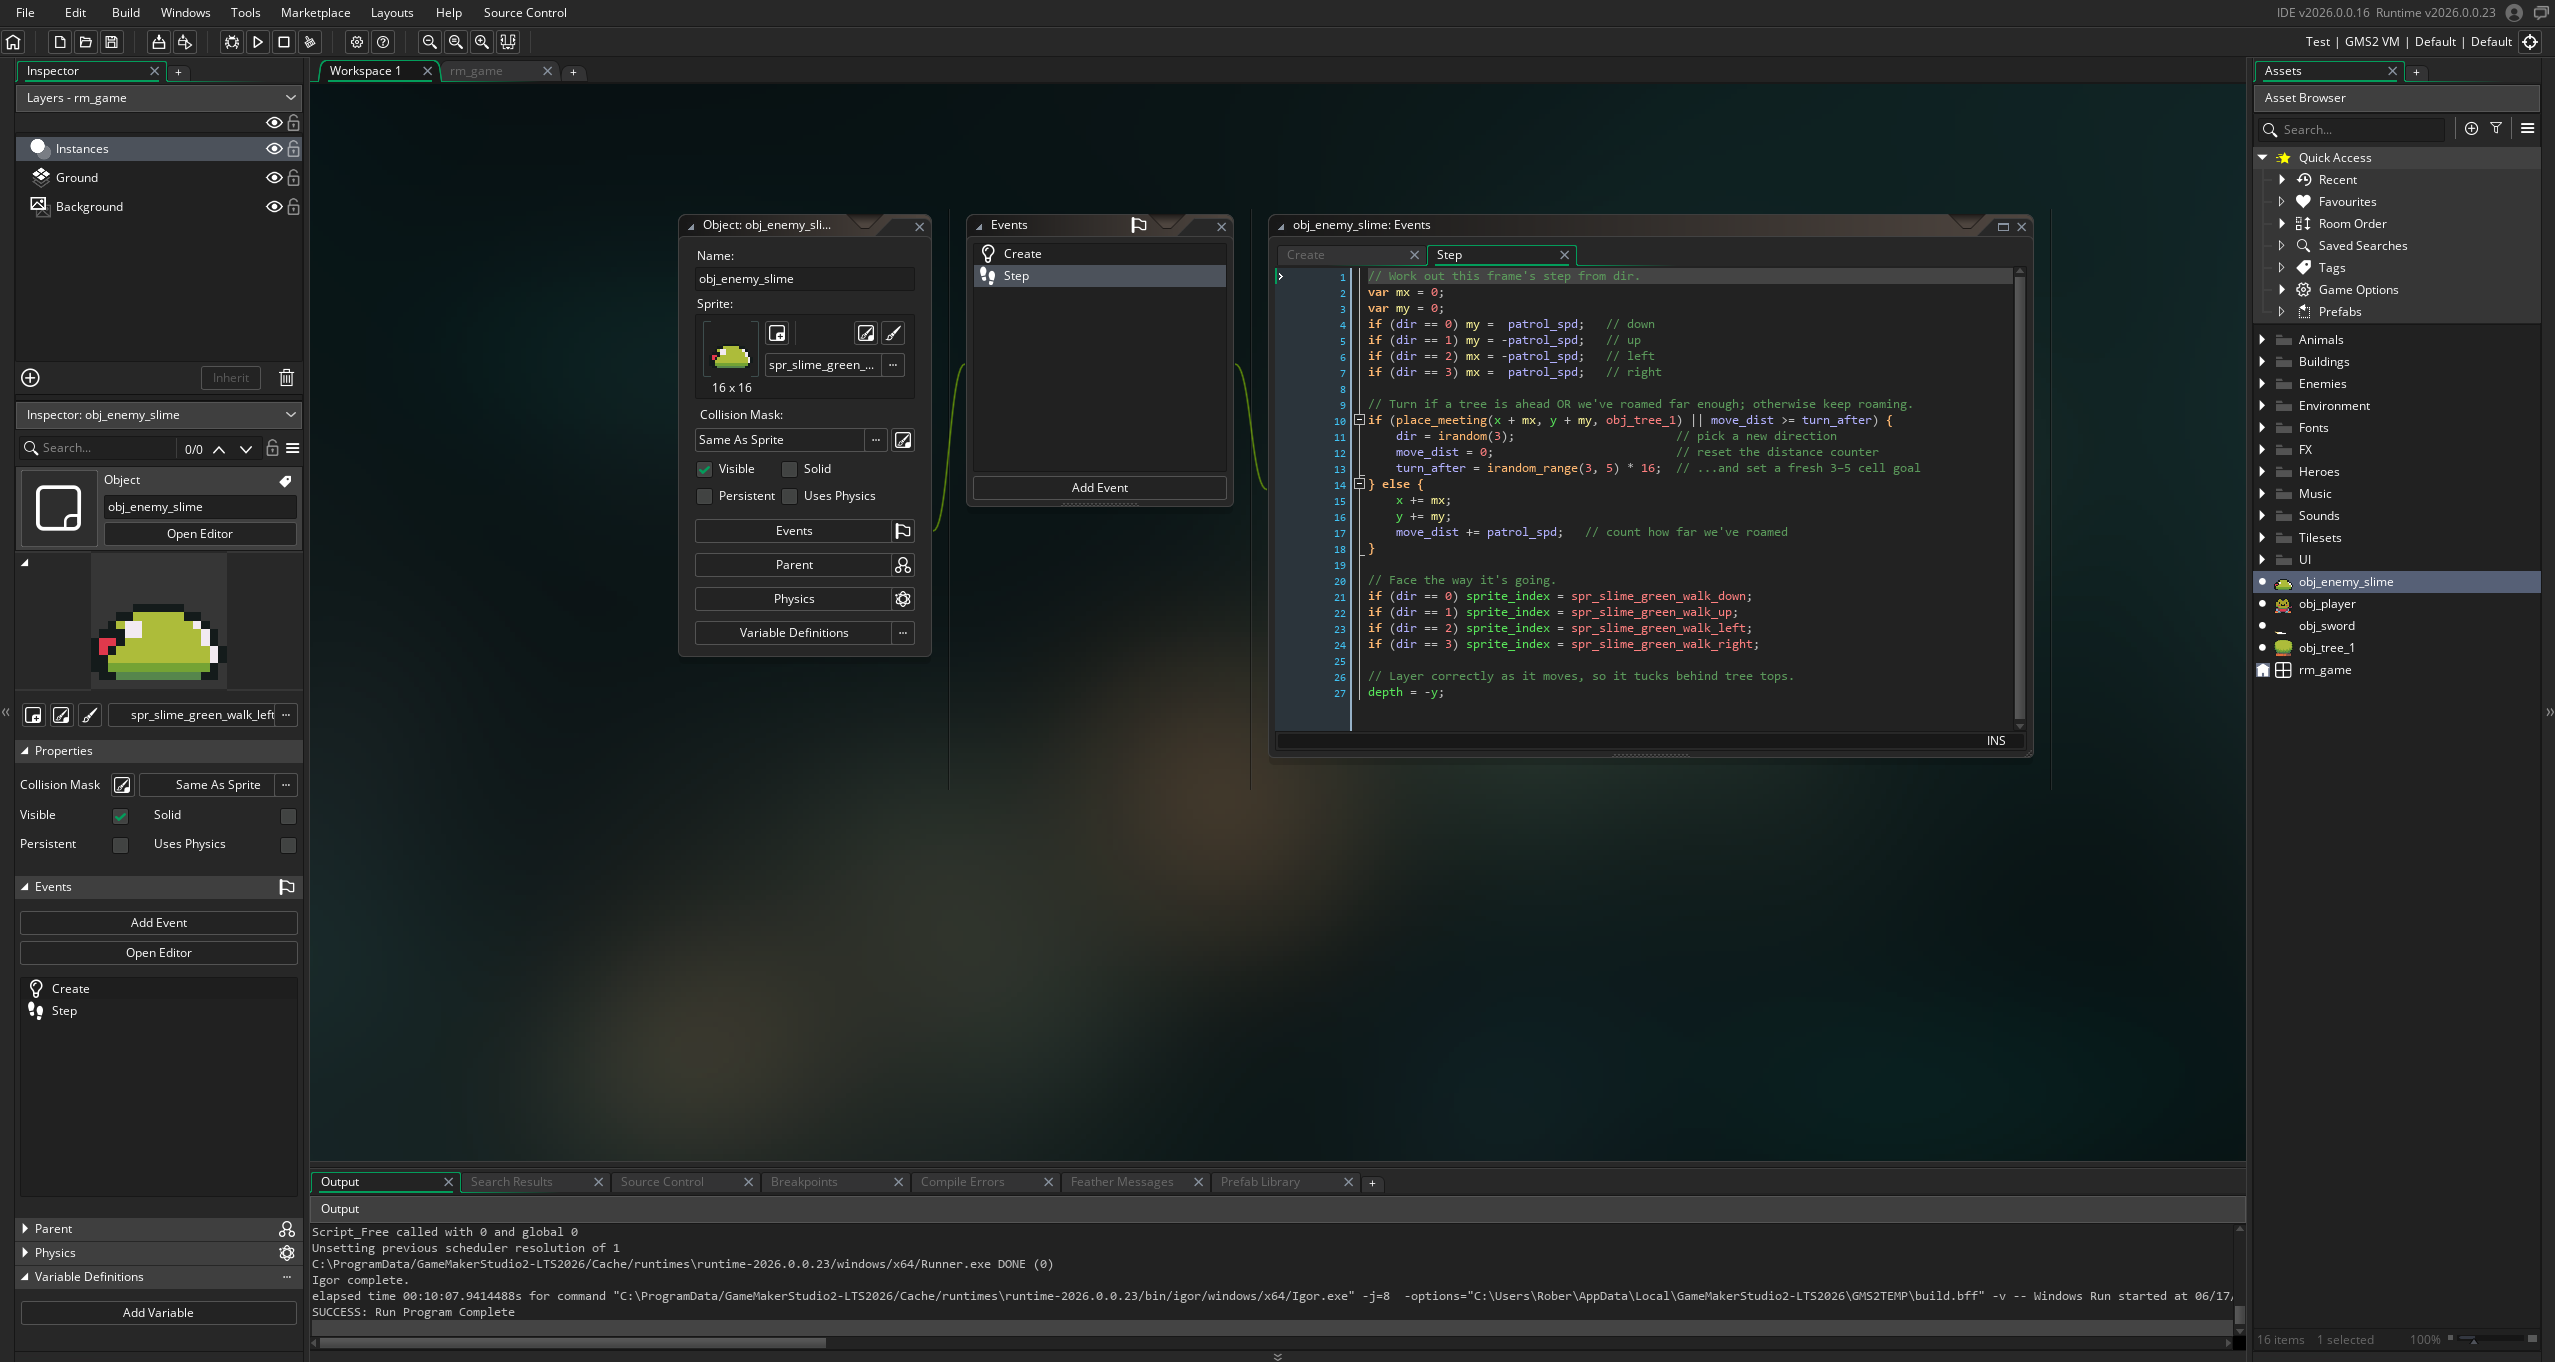
Task: Expand the Recent quick access item
Action: pyautogui.click(x=2281, y=180)
